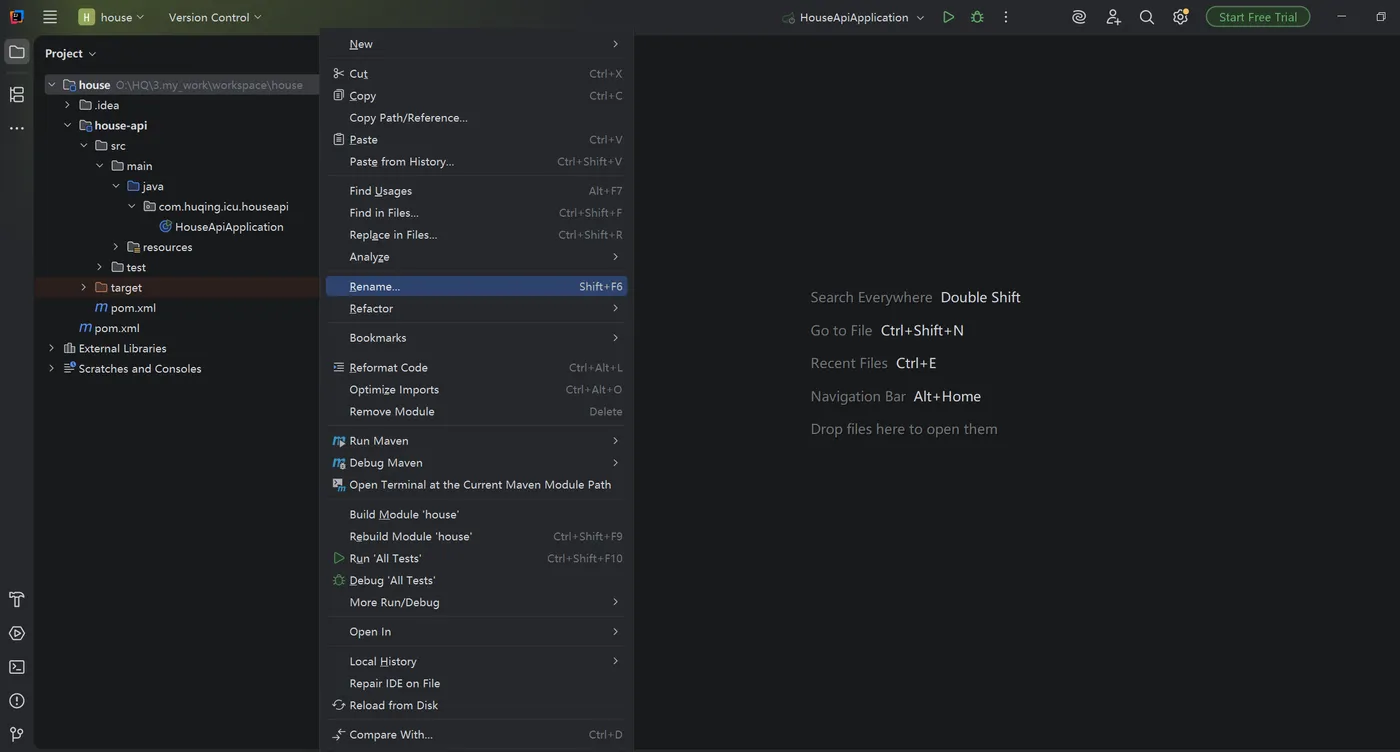1400x752 pixels.
Task: Open the Refactor submenu
Action: [476, 308]
